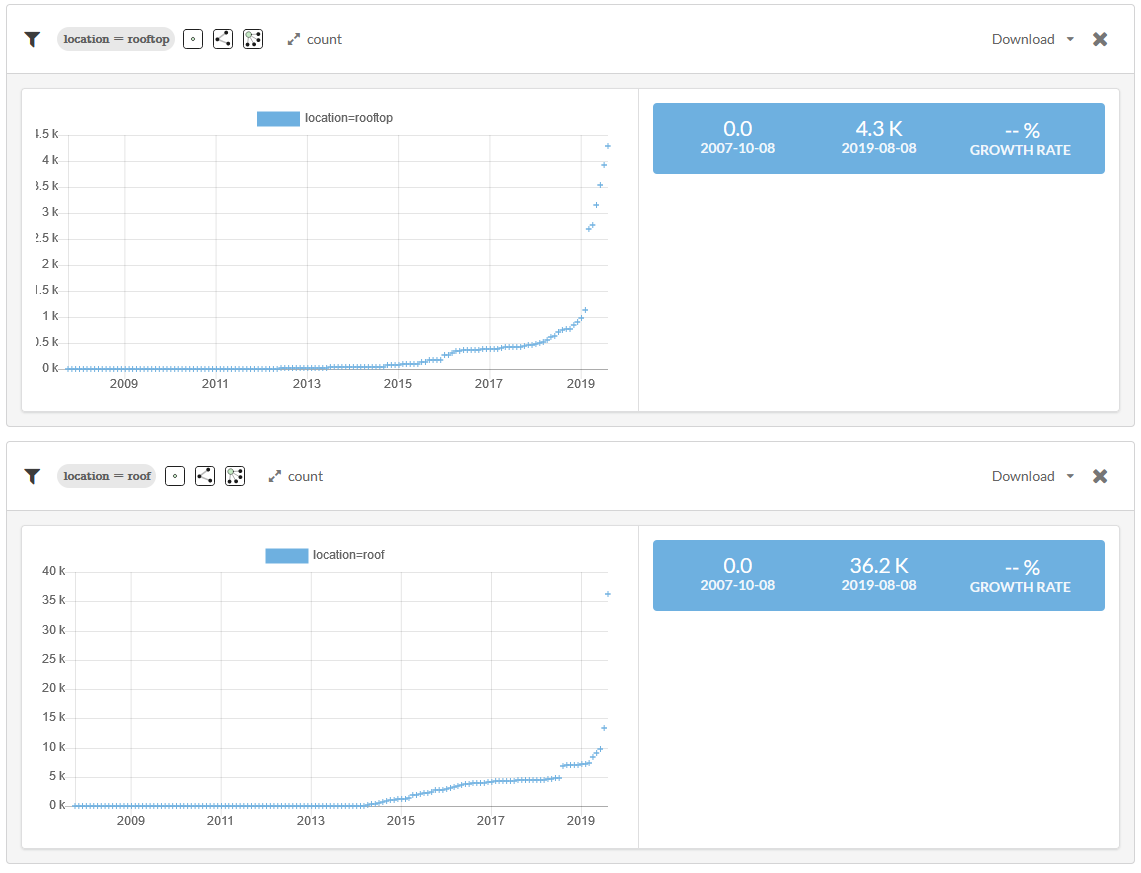Toggle way element type in rooftop panel
1141x873 pixels.
pyautogui.click(x=223, y=40)
